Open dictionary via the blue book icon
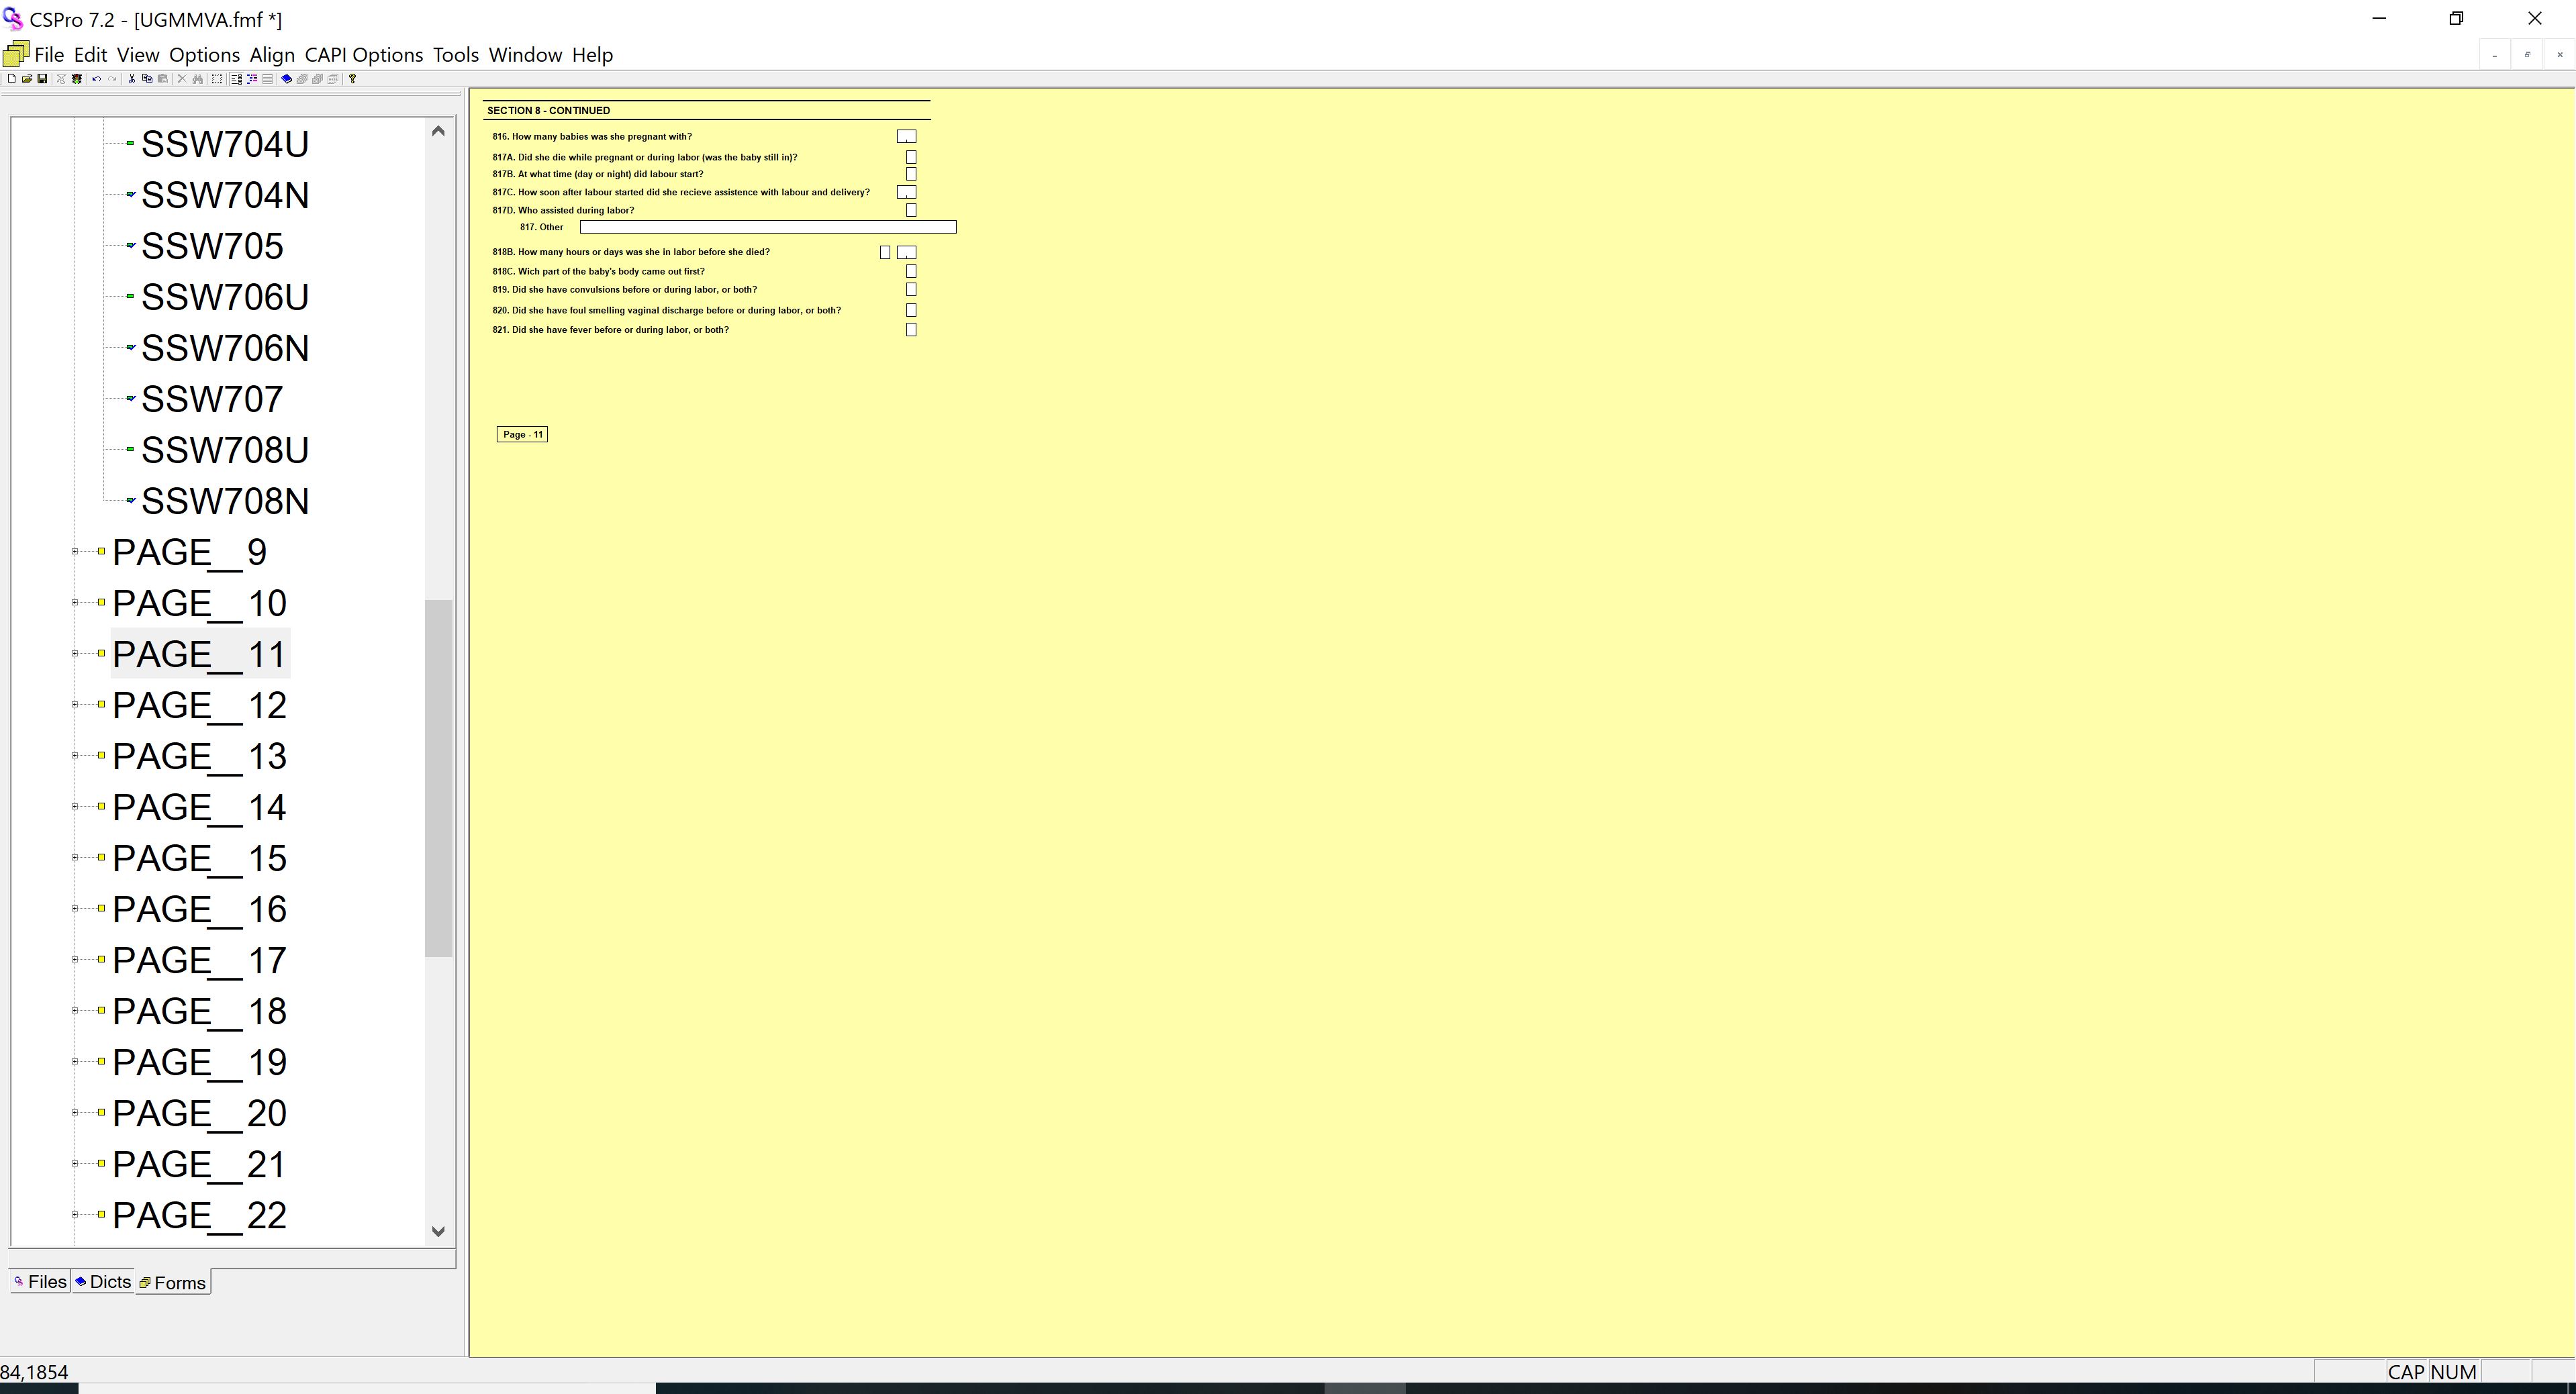 286,79
